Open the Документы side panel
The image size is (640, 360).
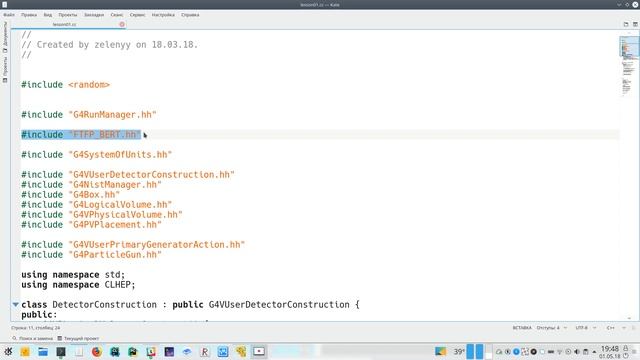click(x=5, y=37)
